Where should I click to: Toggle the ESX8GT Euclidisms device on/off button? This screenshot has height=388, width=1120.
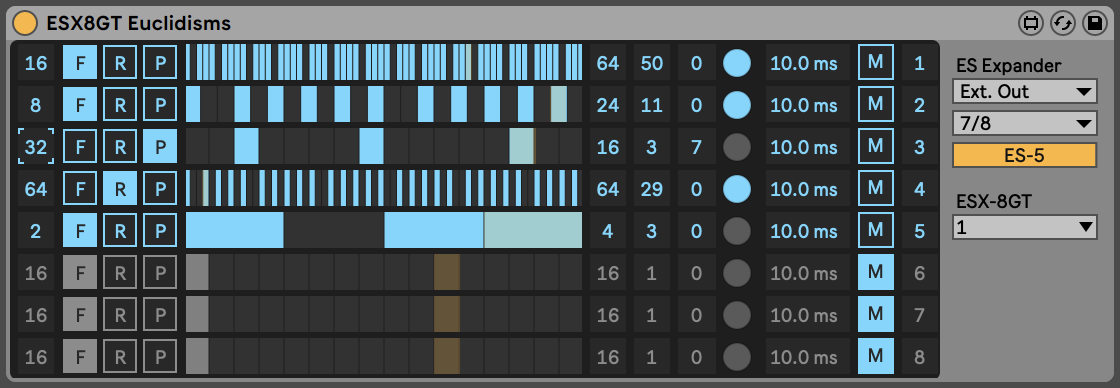(x=25, y=23)
